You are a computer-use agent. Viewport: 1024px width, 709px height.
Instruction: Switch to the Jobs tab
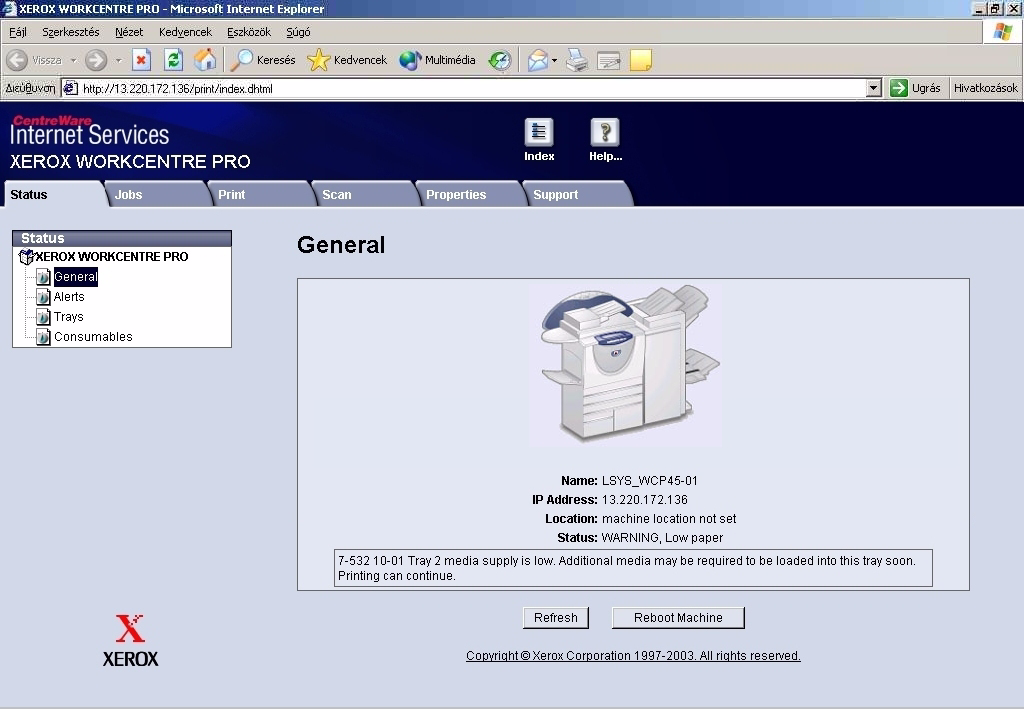tap(157, 194)
